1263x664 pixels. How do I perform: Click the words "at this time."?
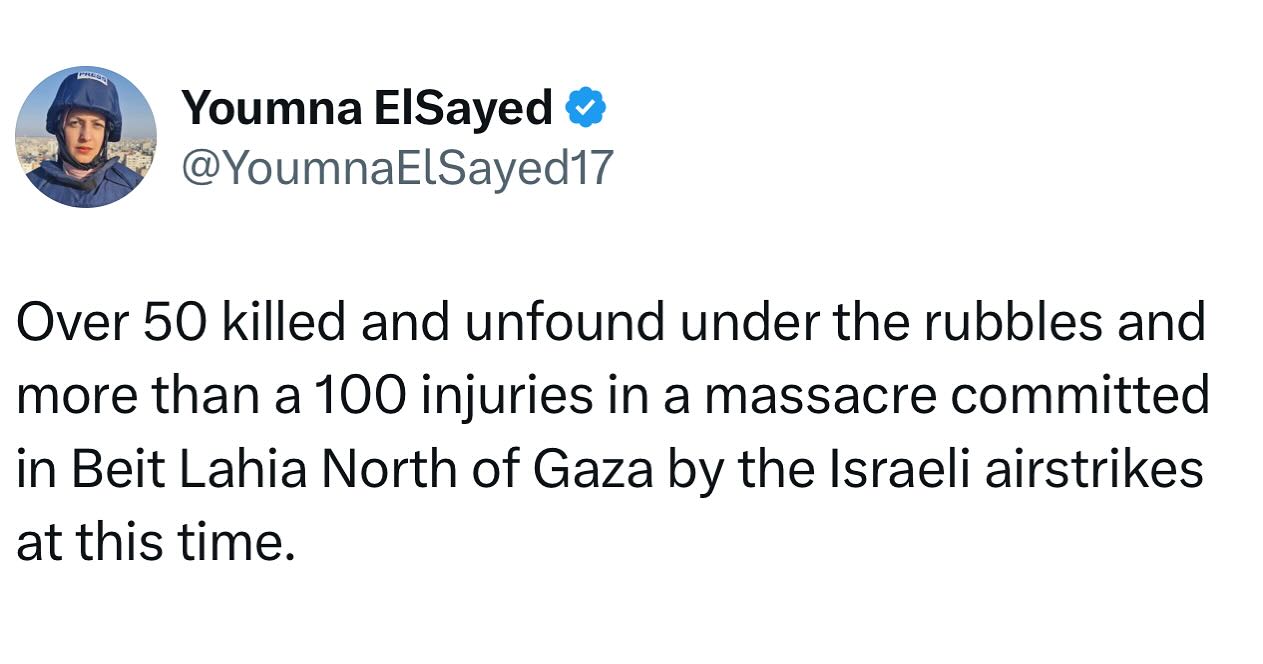pyautogui.click(x=155, y=544)
